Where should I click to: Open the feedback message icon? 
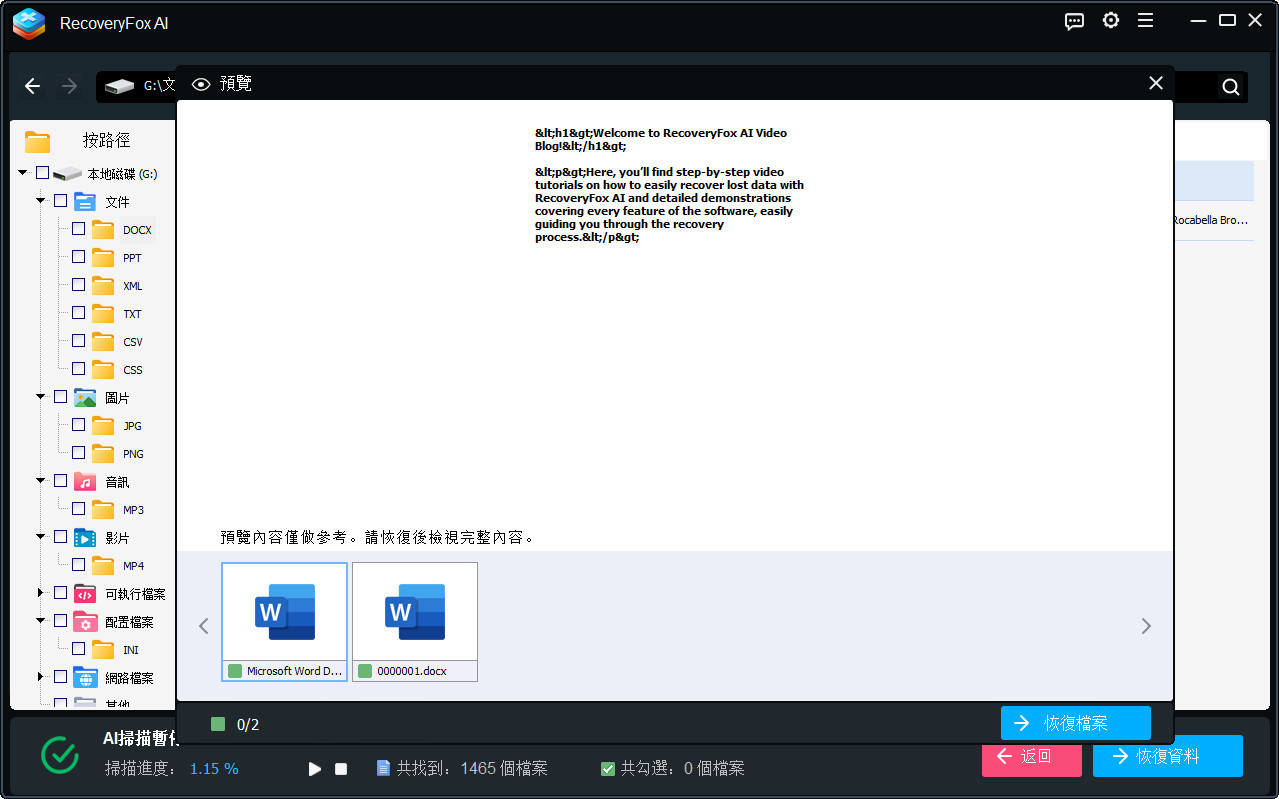tap(1074, 20)
